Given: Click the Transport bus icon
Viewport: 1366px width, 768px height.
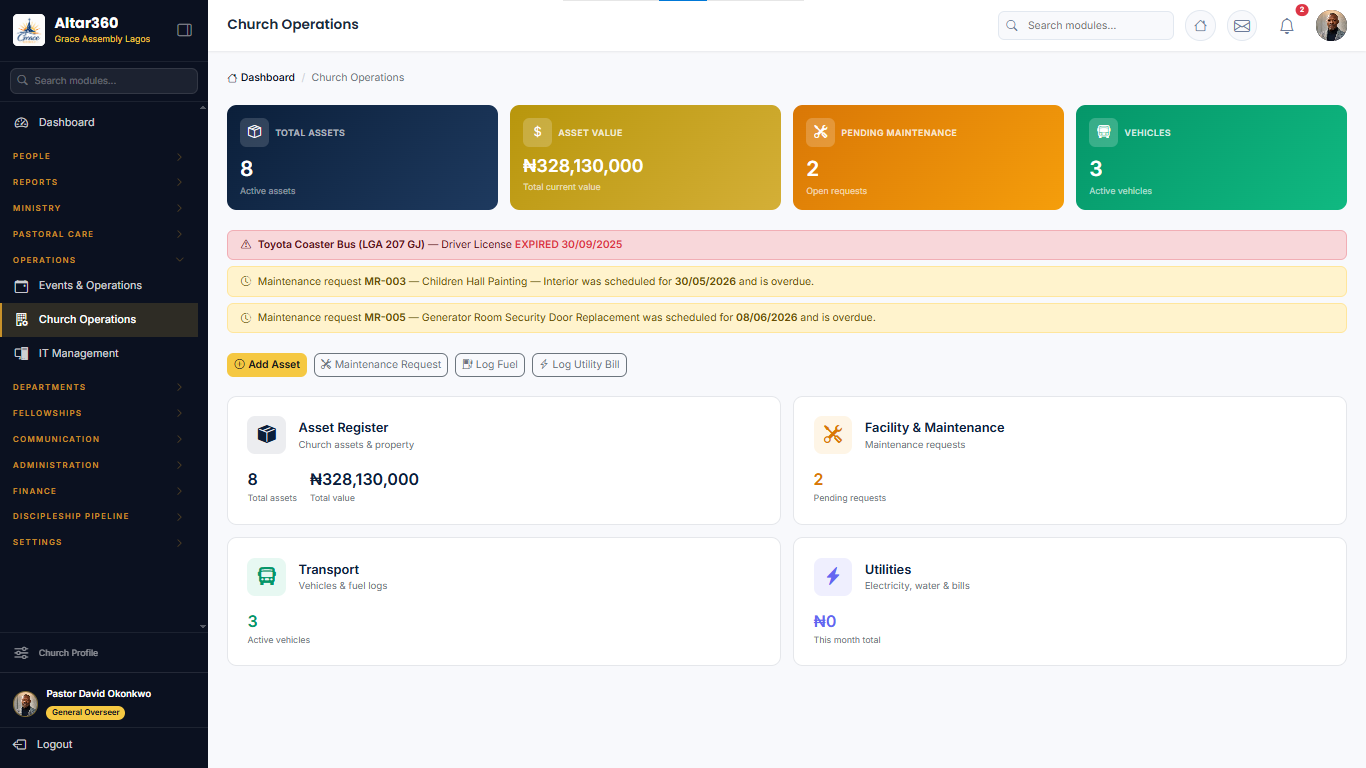Looking at the screenshot, I should pyautogui.click(x=266, y=577).
